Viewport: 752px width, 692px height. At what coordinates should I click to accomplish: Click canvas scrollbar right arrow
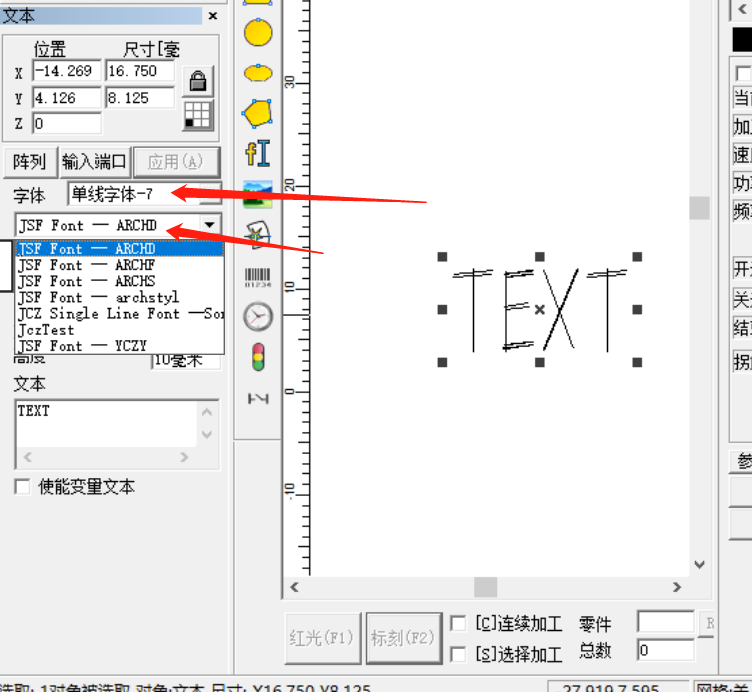(x=677, y=587)
